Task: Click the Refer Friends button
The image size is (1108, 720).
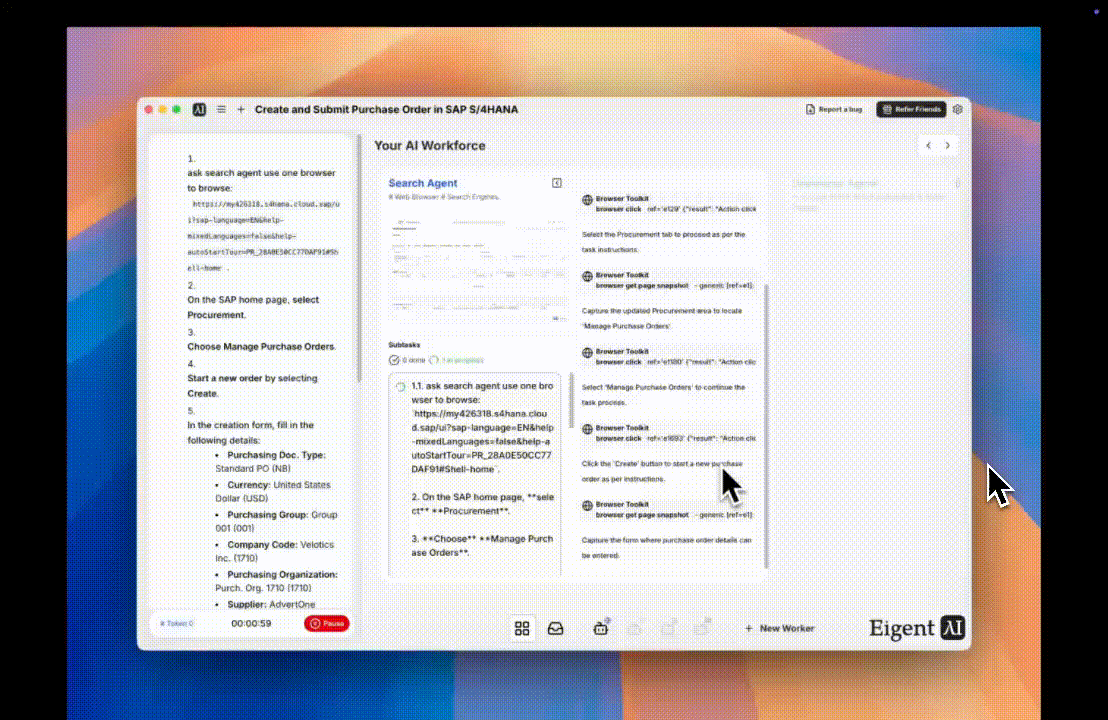Action: [x=911, y=110]
